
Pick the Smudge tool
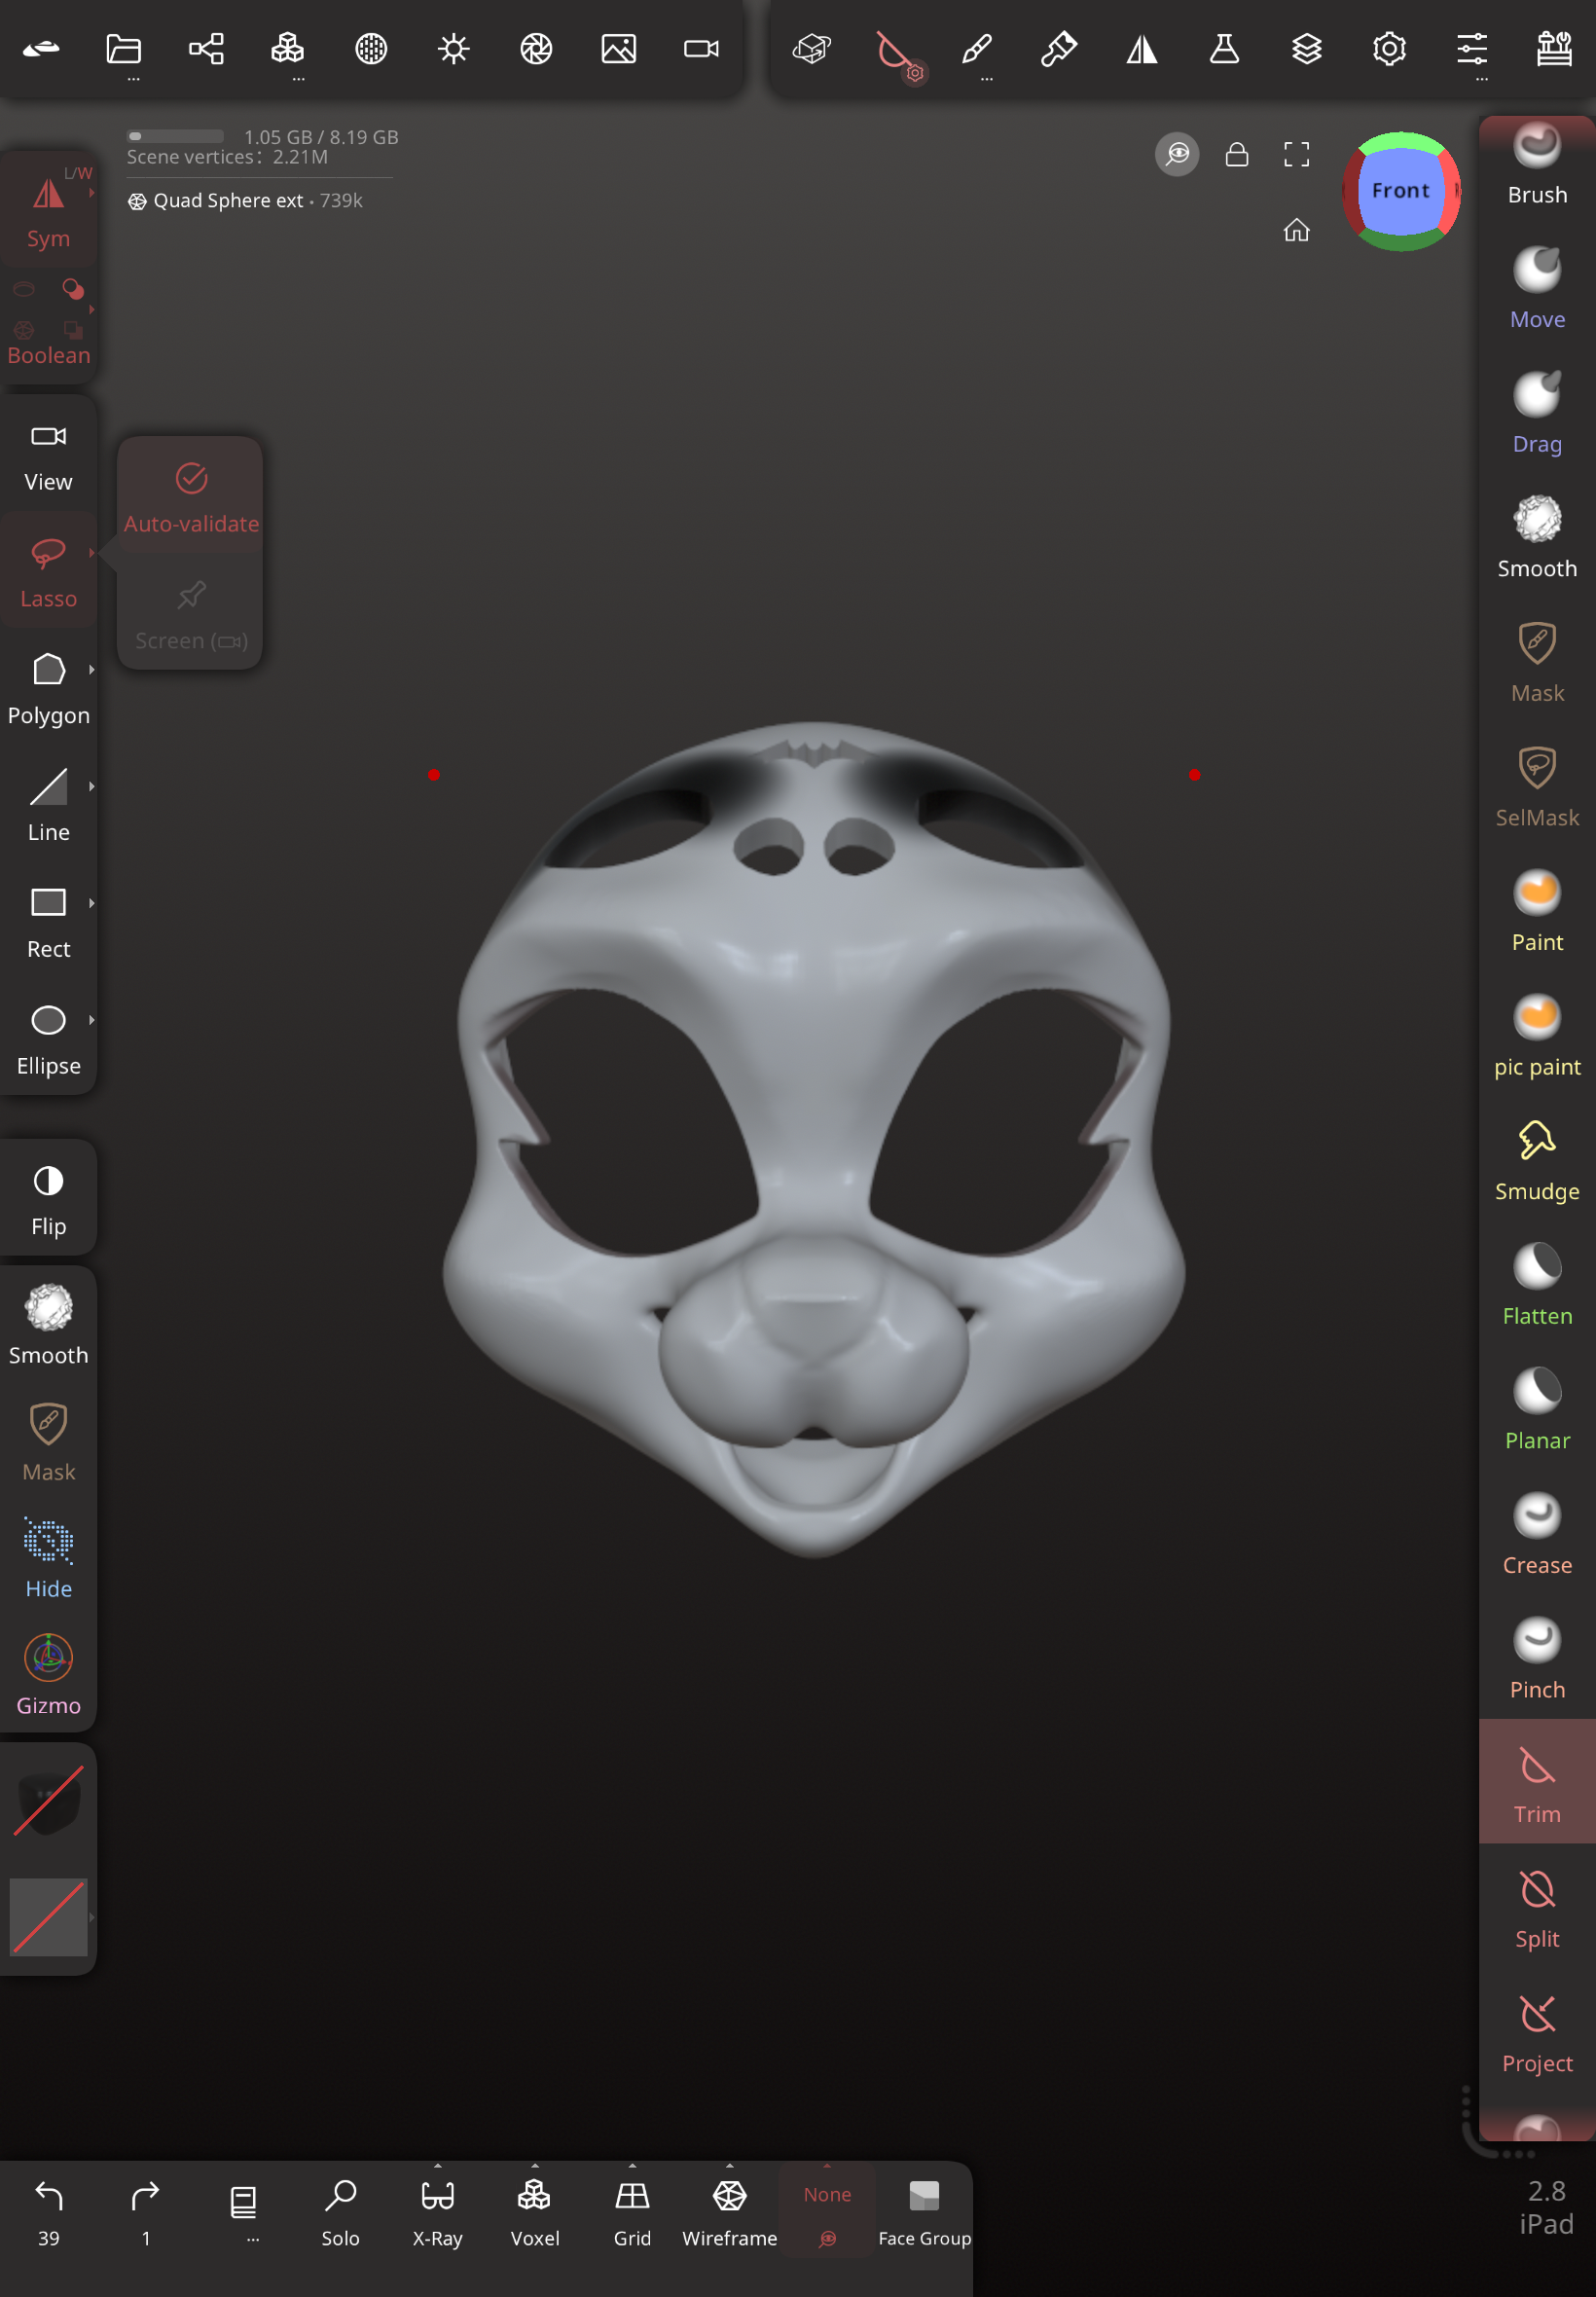coord(1536,1160)
